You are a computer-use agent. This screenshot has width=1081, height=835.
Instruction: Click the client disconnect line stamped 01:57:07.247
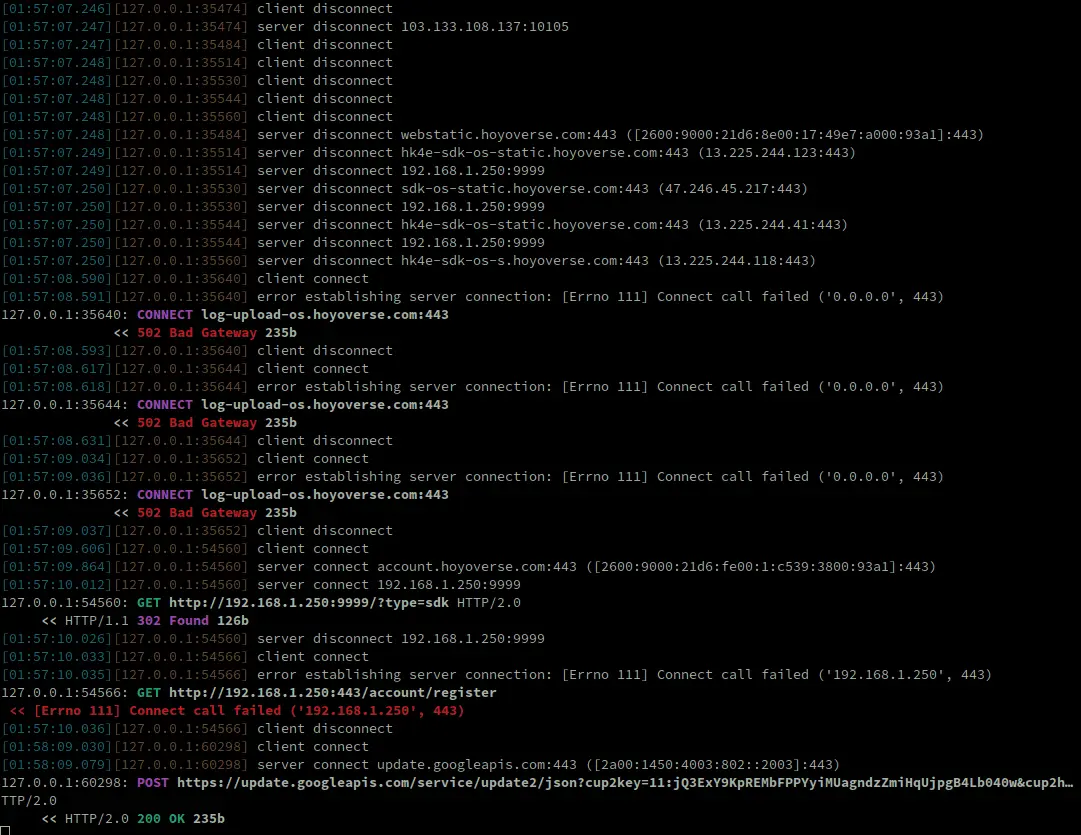click(197, 44)
